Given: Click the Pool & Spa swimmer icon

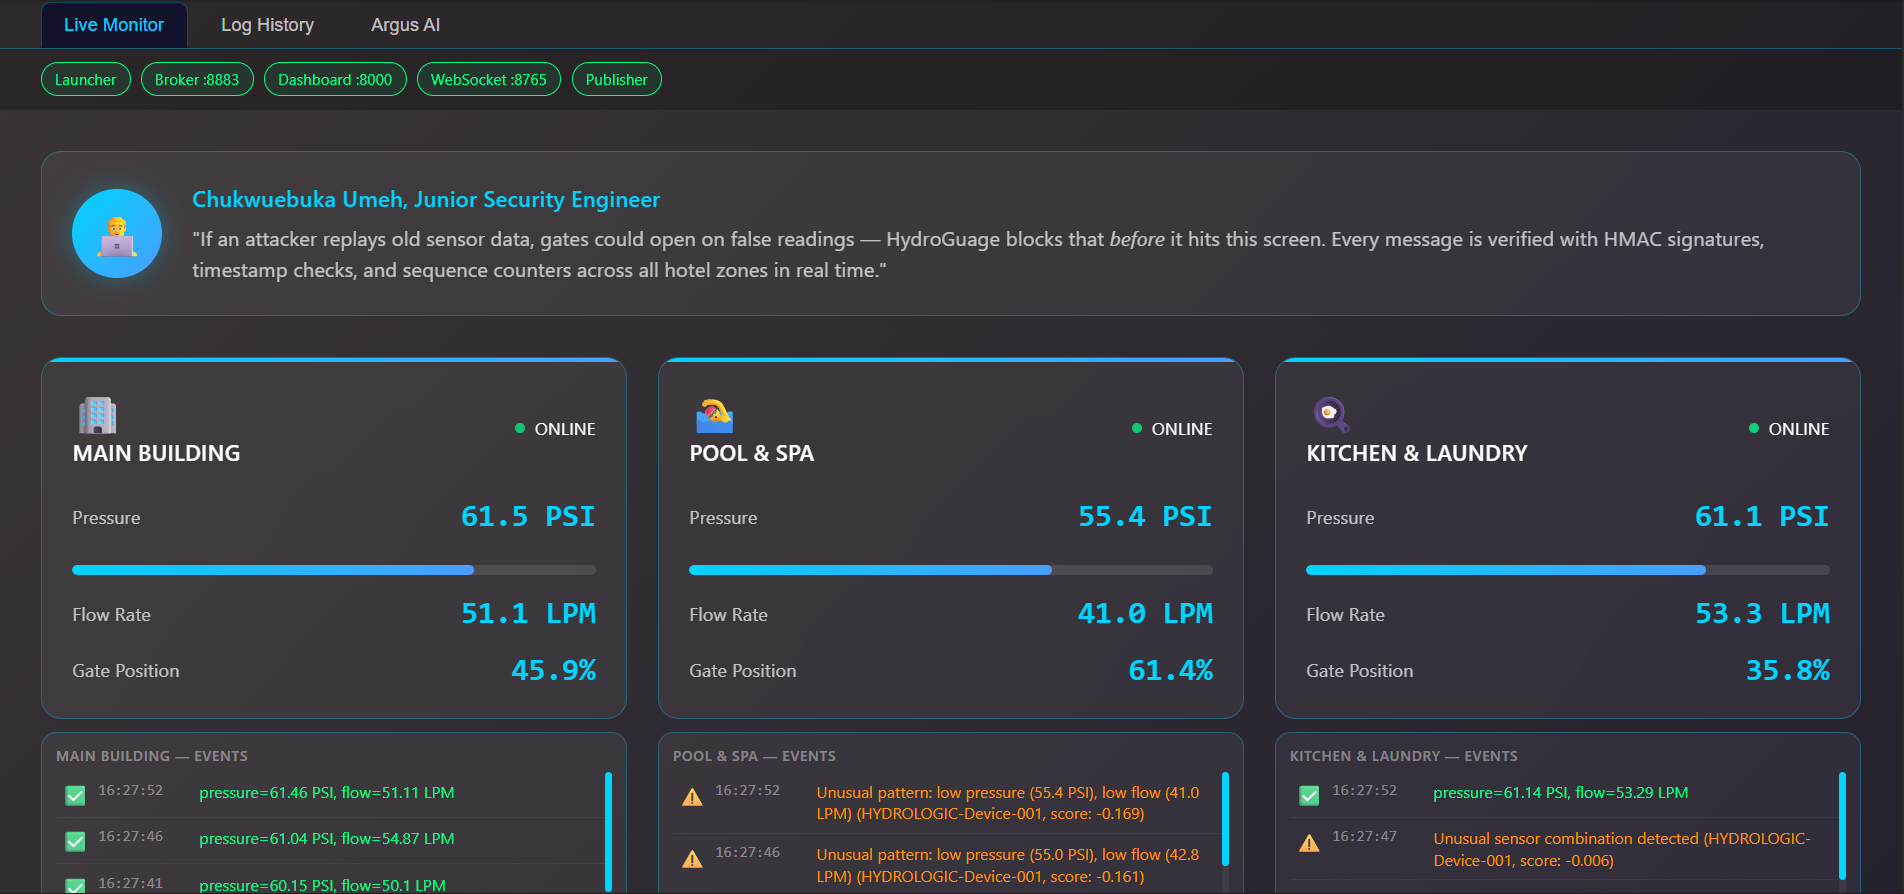Looking at the screenshot, I should tap(714, 415).
